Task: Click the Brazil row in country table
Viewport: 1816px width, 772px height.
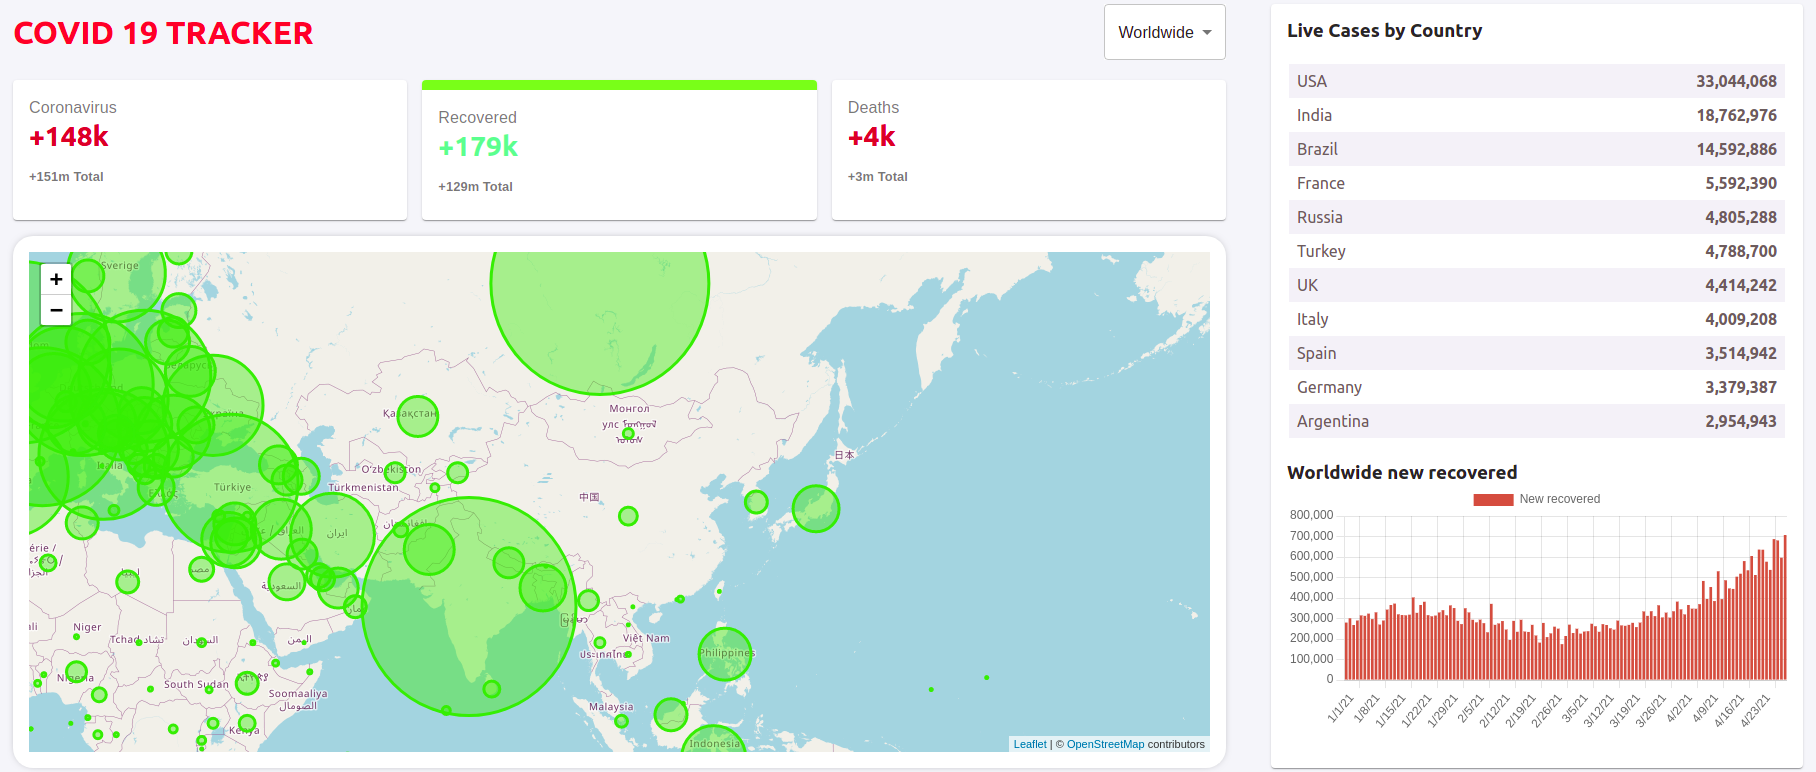Action: click(x=1537, y=149)
